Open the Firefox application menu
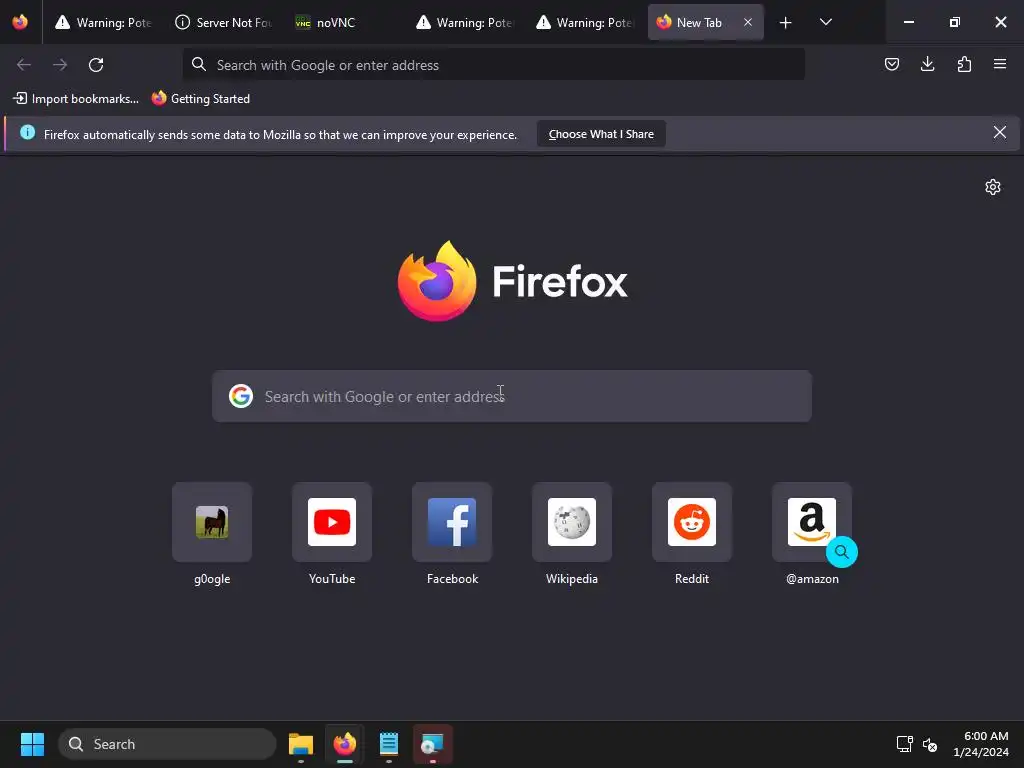Screen dimensions: 1024x768 click(1000, 64)
